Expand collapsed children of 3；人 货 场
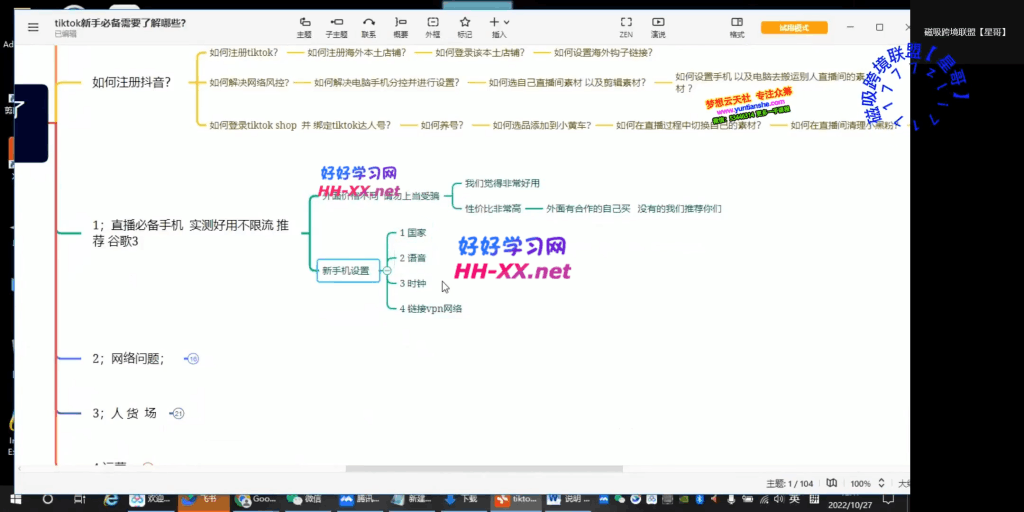Viewport: 1024px width, 512px height. point(178,413)
